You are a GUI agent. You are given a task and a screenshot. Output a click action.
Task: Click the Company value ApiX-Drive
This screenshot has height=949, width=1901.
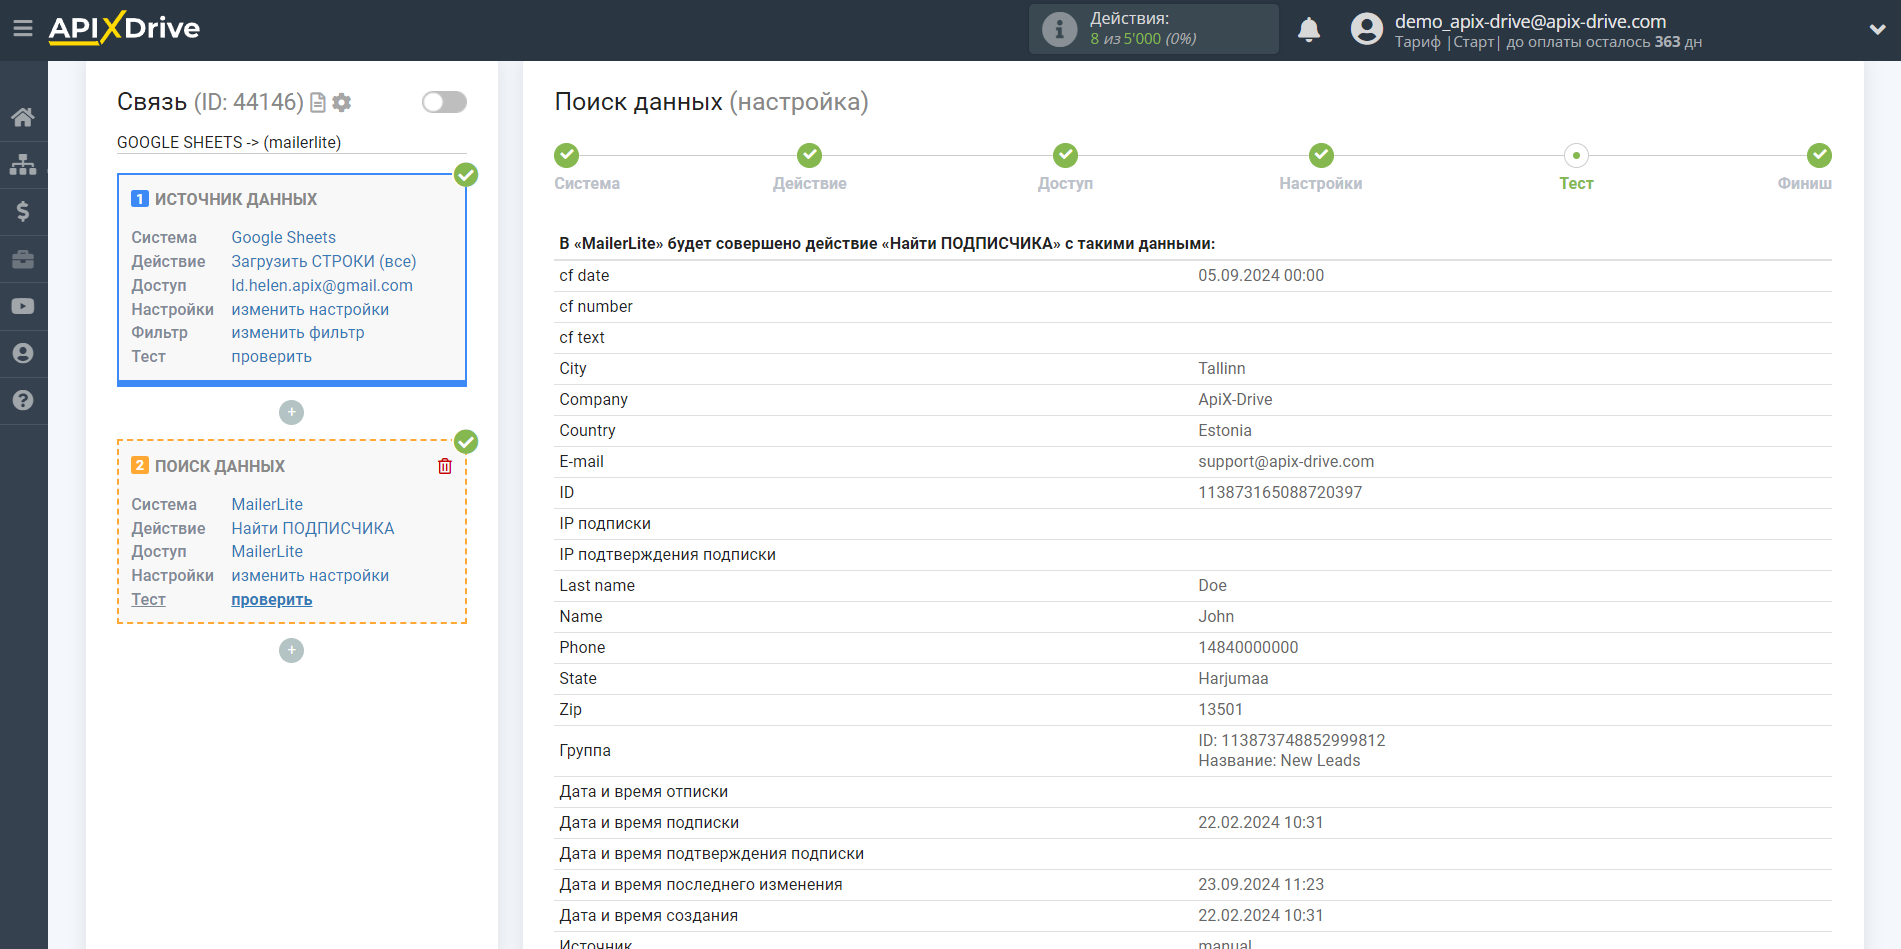pyautogui.click(x=1235, y=399)
